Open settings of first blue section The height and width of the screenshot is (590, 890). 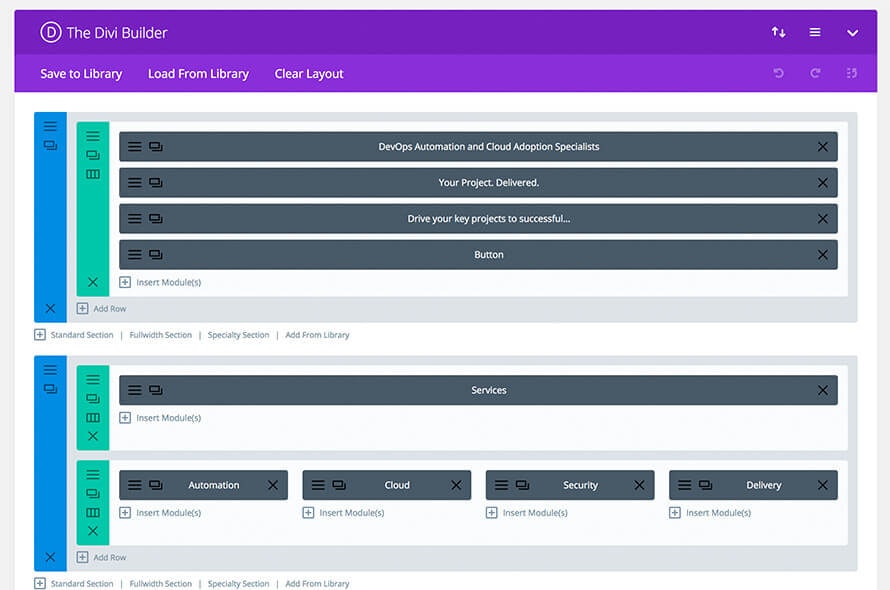pyautogui.click(x=50, y=126)
